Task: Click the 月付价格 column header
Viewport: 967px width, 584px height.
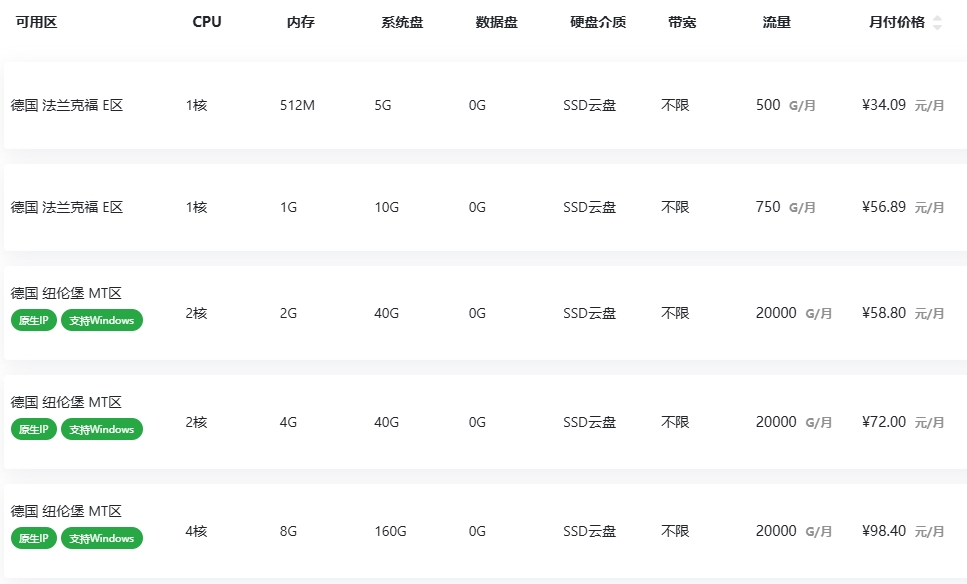Action: click(896, 23)
